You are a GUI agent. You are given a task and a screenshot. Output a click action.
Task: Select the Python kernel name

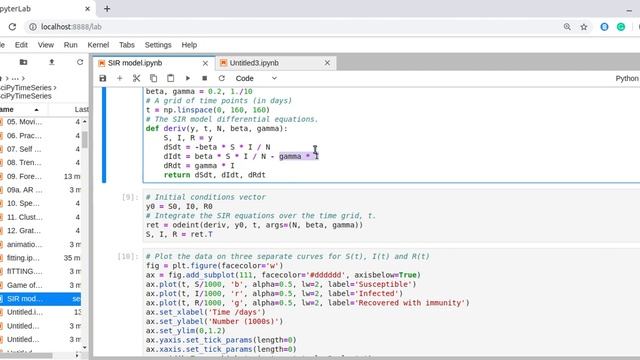(x=627, y=78)
